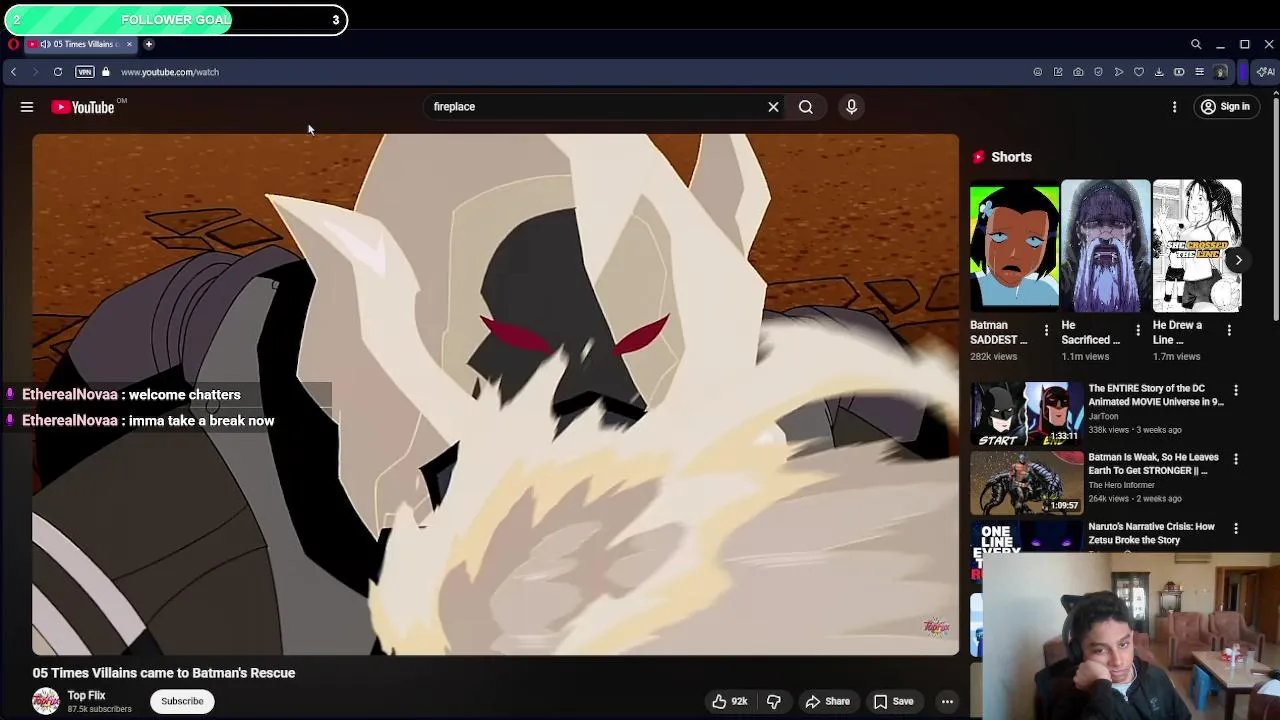Click the Sign in button
The image size is (1280, 720).
1226,107
